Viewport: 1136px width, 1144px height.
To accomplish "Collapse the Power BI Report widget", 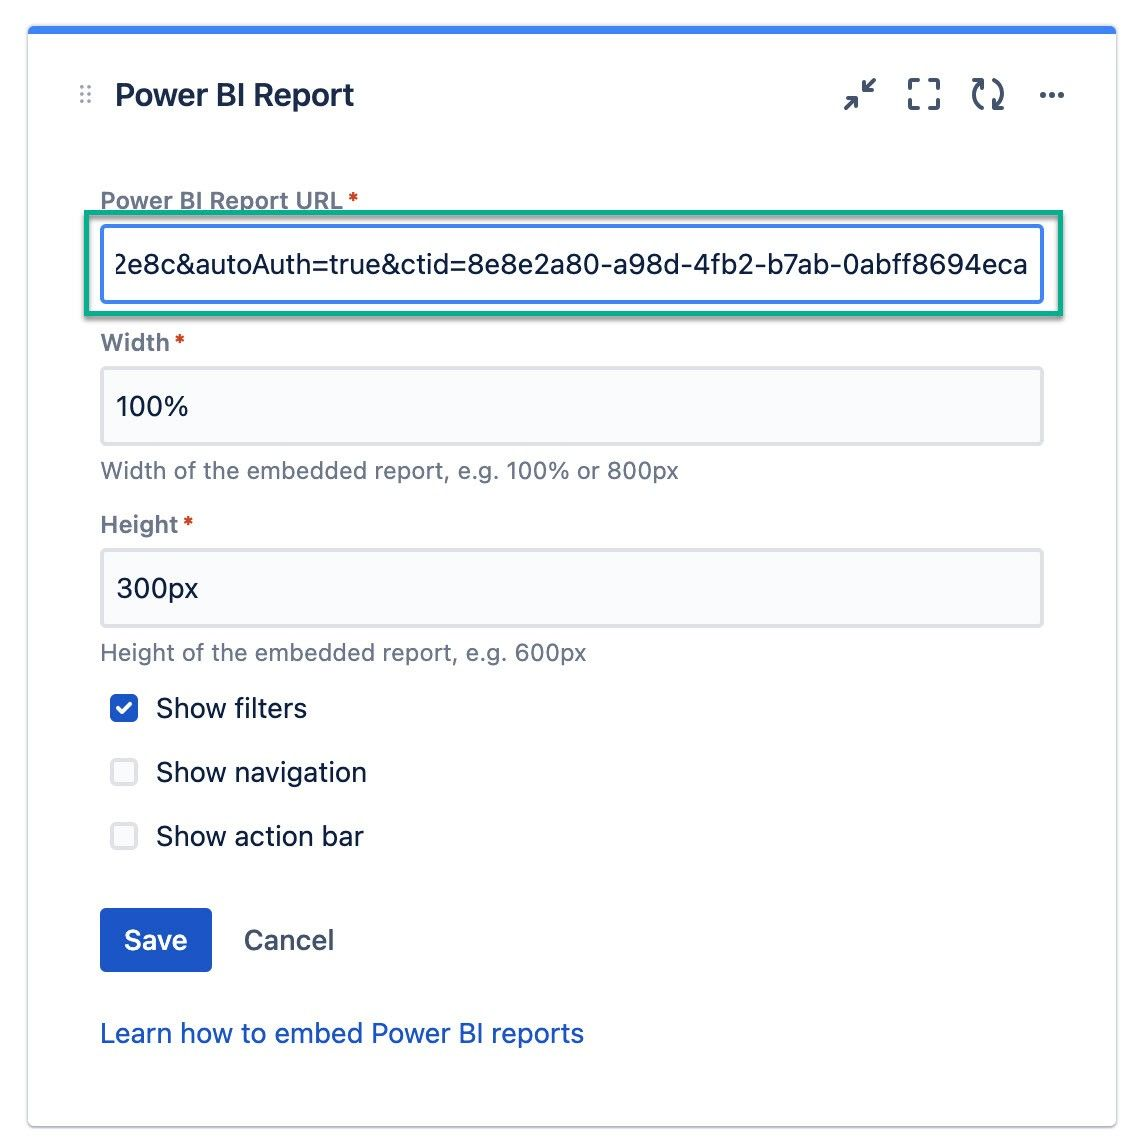I will pyautogui.click(x=859, y=94).
